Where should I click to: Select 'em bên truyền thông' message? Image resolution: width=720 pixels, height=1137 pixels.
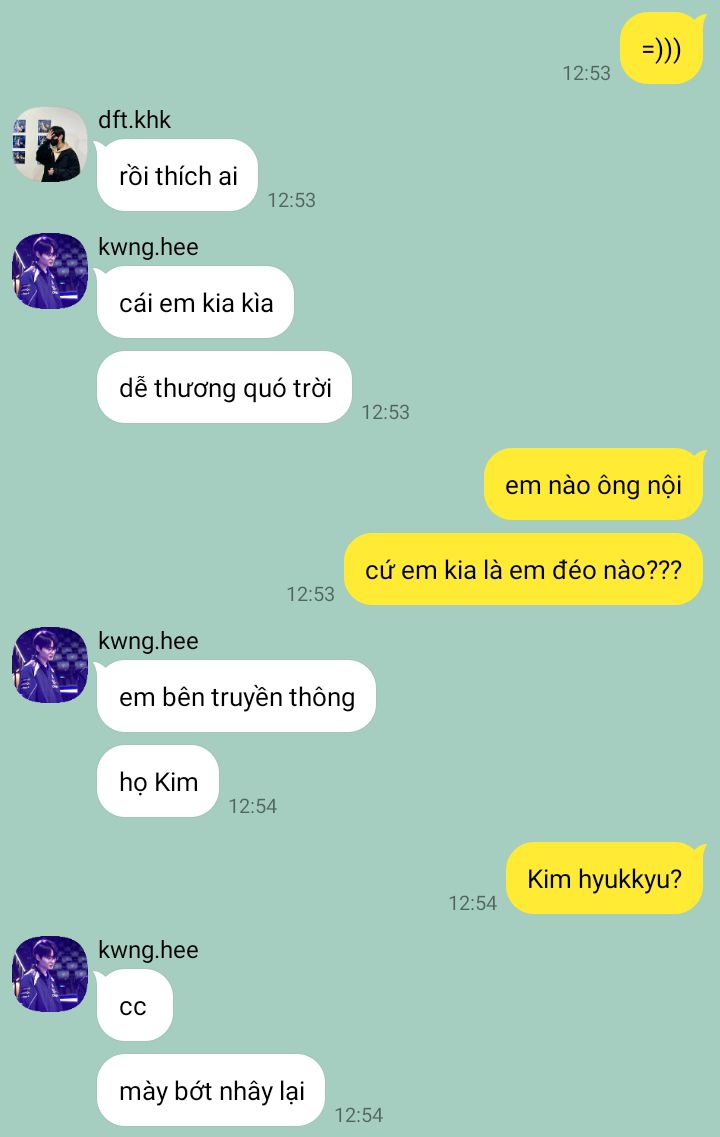point(236,696)
